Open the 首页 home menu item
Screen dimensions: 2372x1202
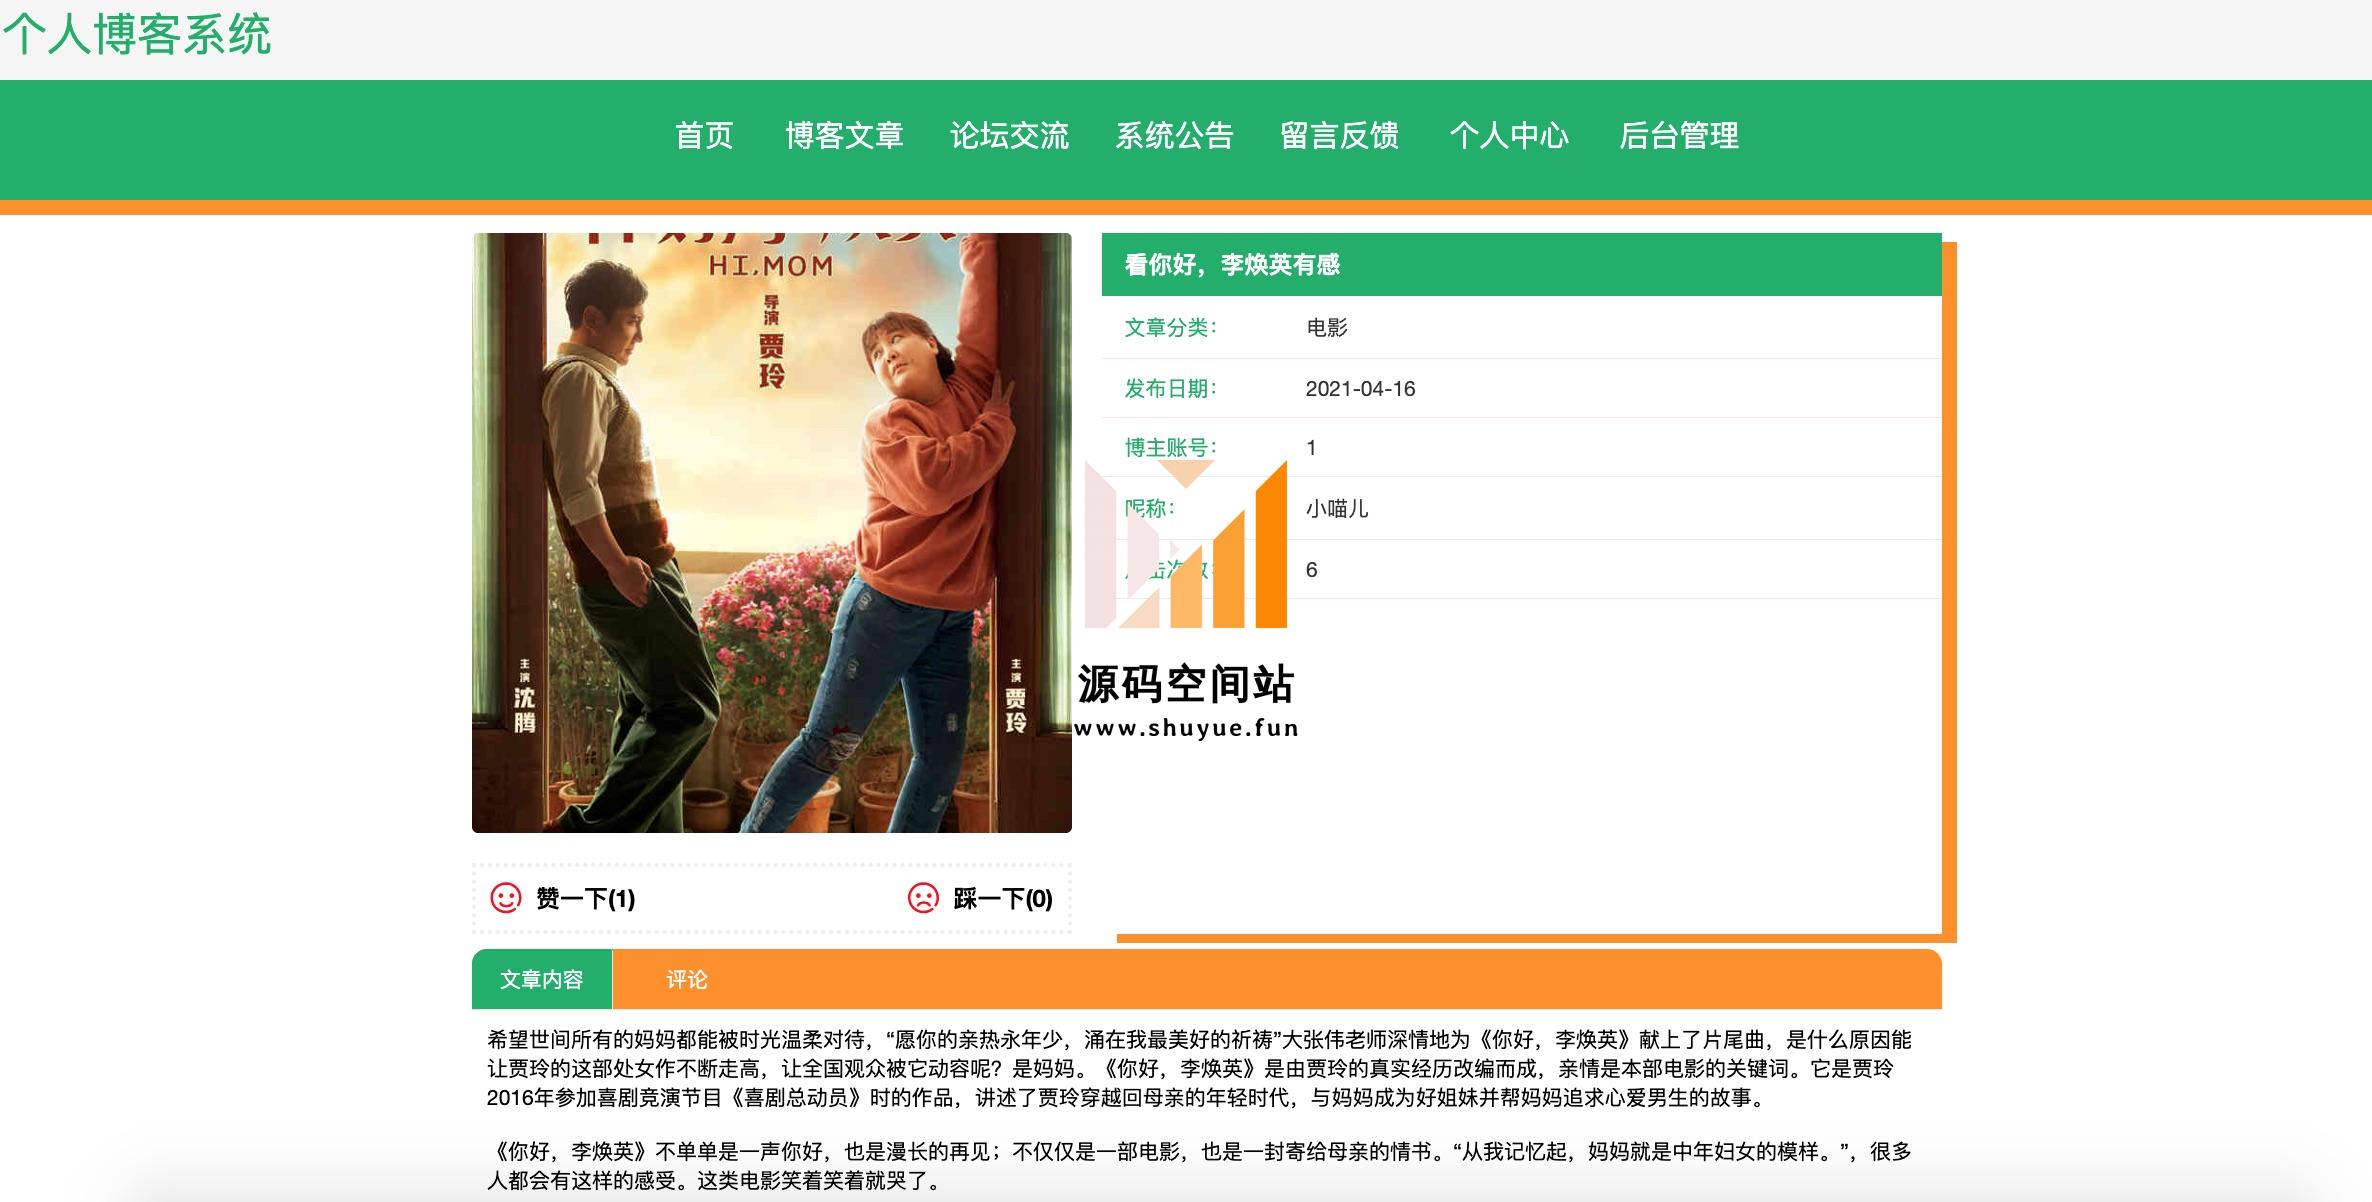705,135
